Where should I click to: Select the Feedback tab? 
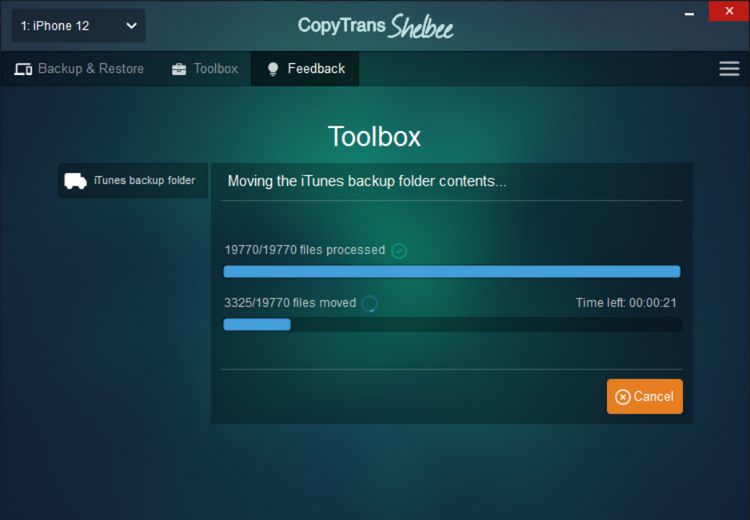click(x=305, y=69)
